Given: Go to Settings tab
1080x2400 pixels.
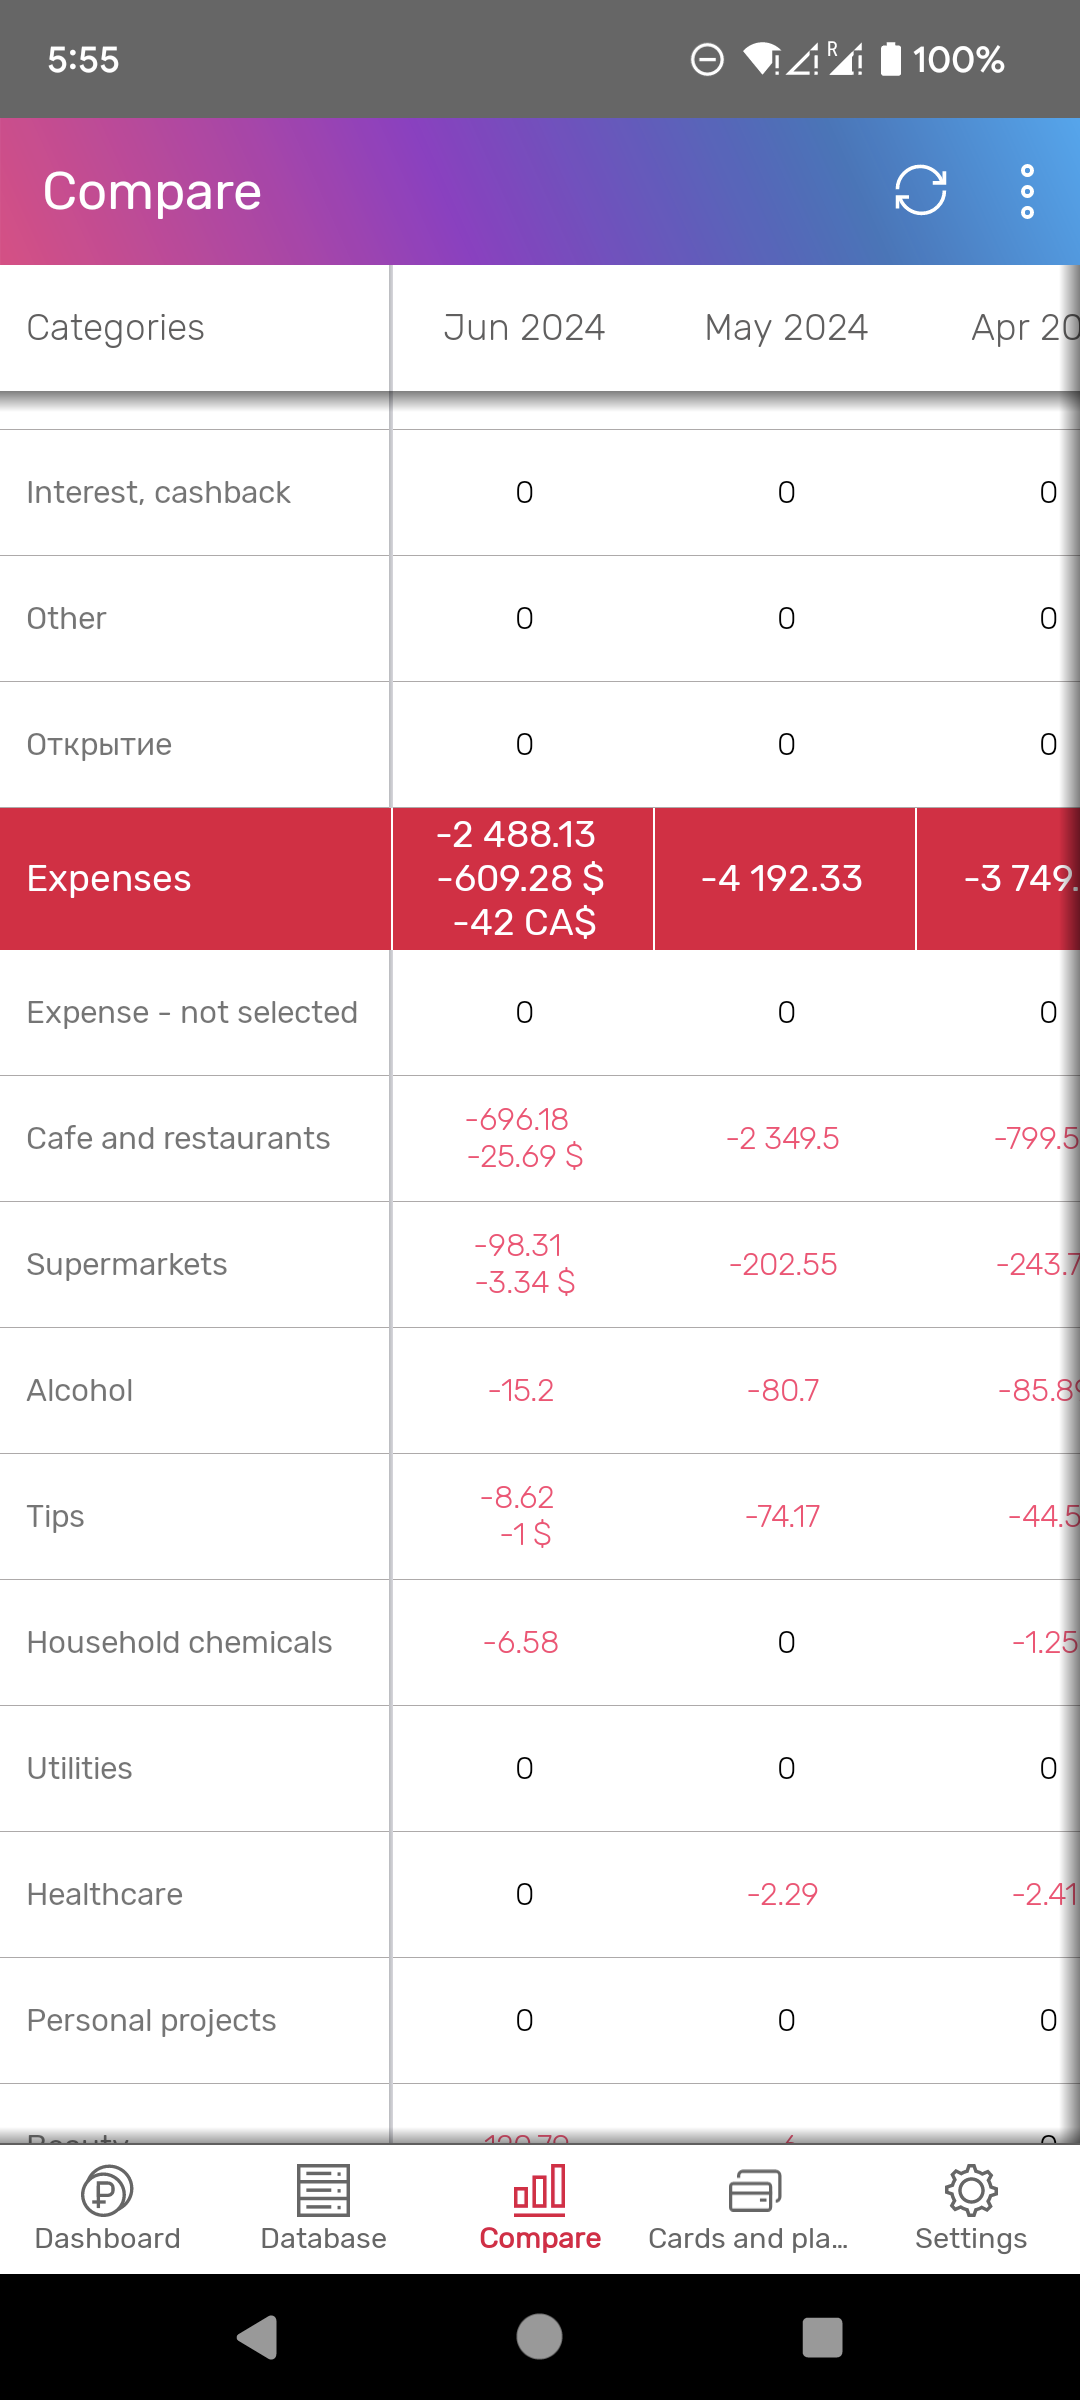Looking at the screenshot, I should (970, 2208).
